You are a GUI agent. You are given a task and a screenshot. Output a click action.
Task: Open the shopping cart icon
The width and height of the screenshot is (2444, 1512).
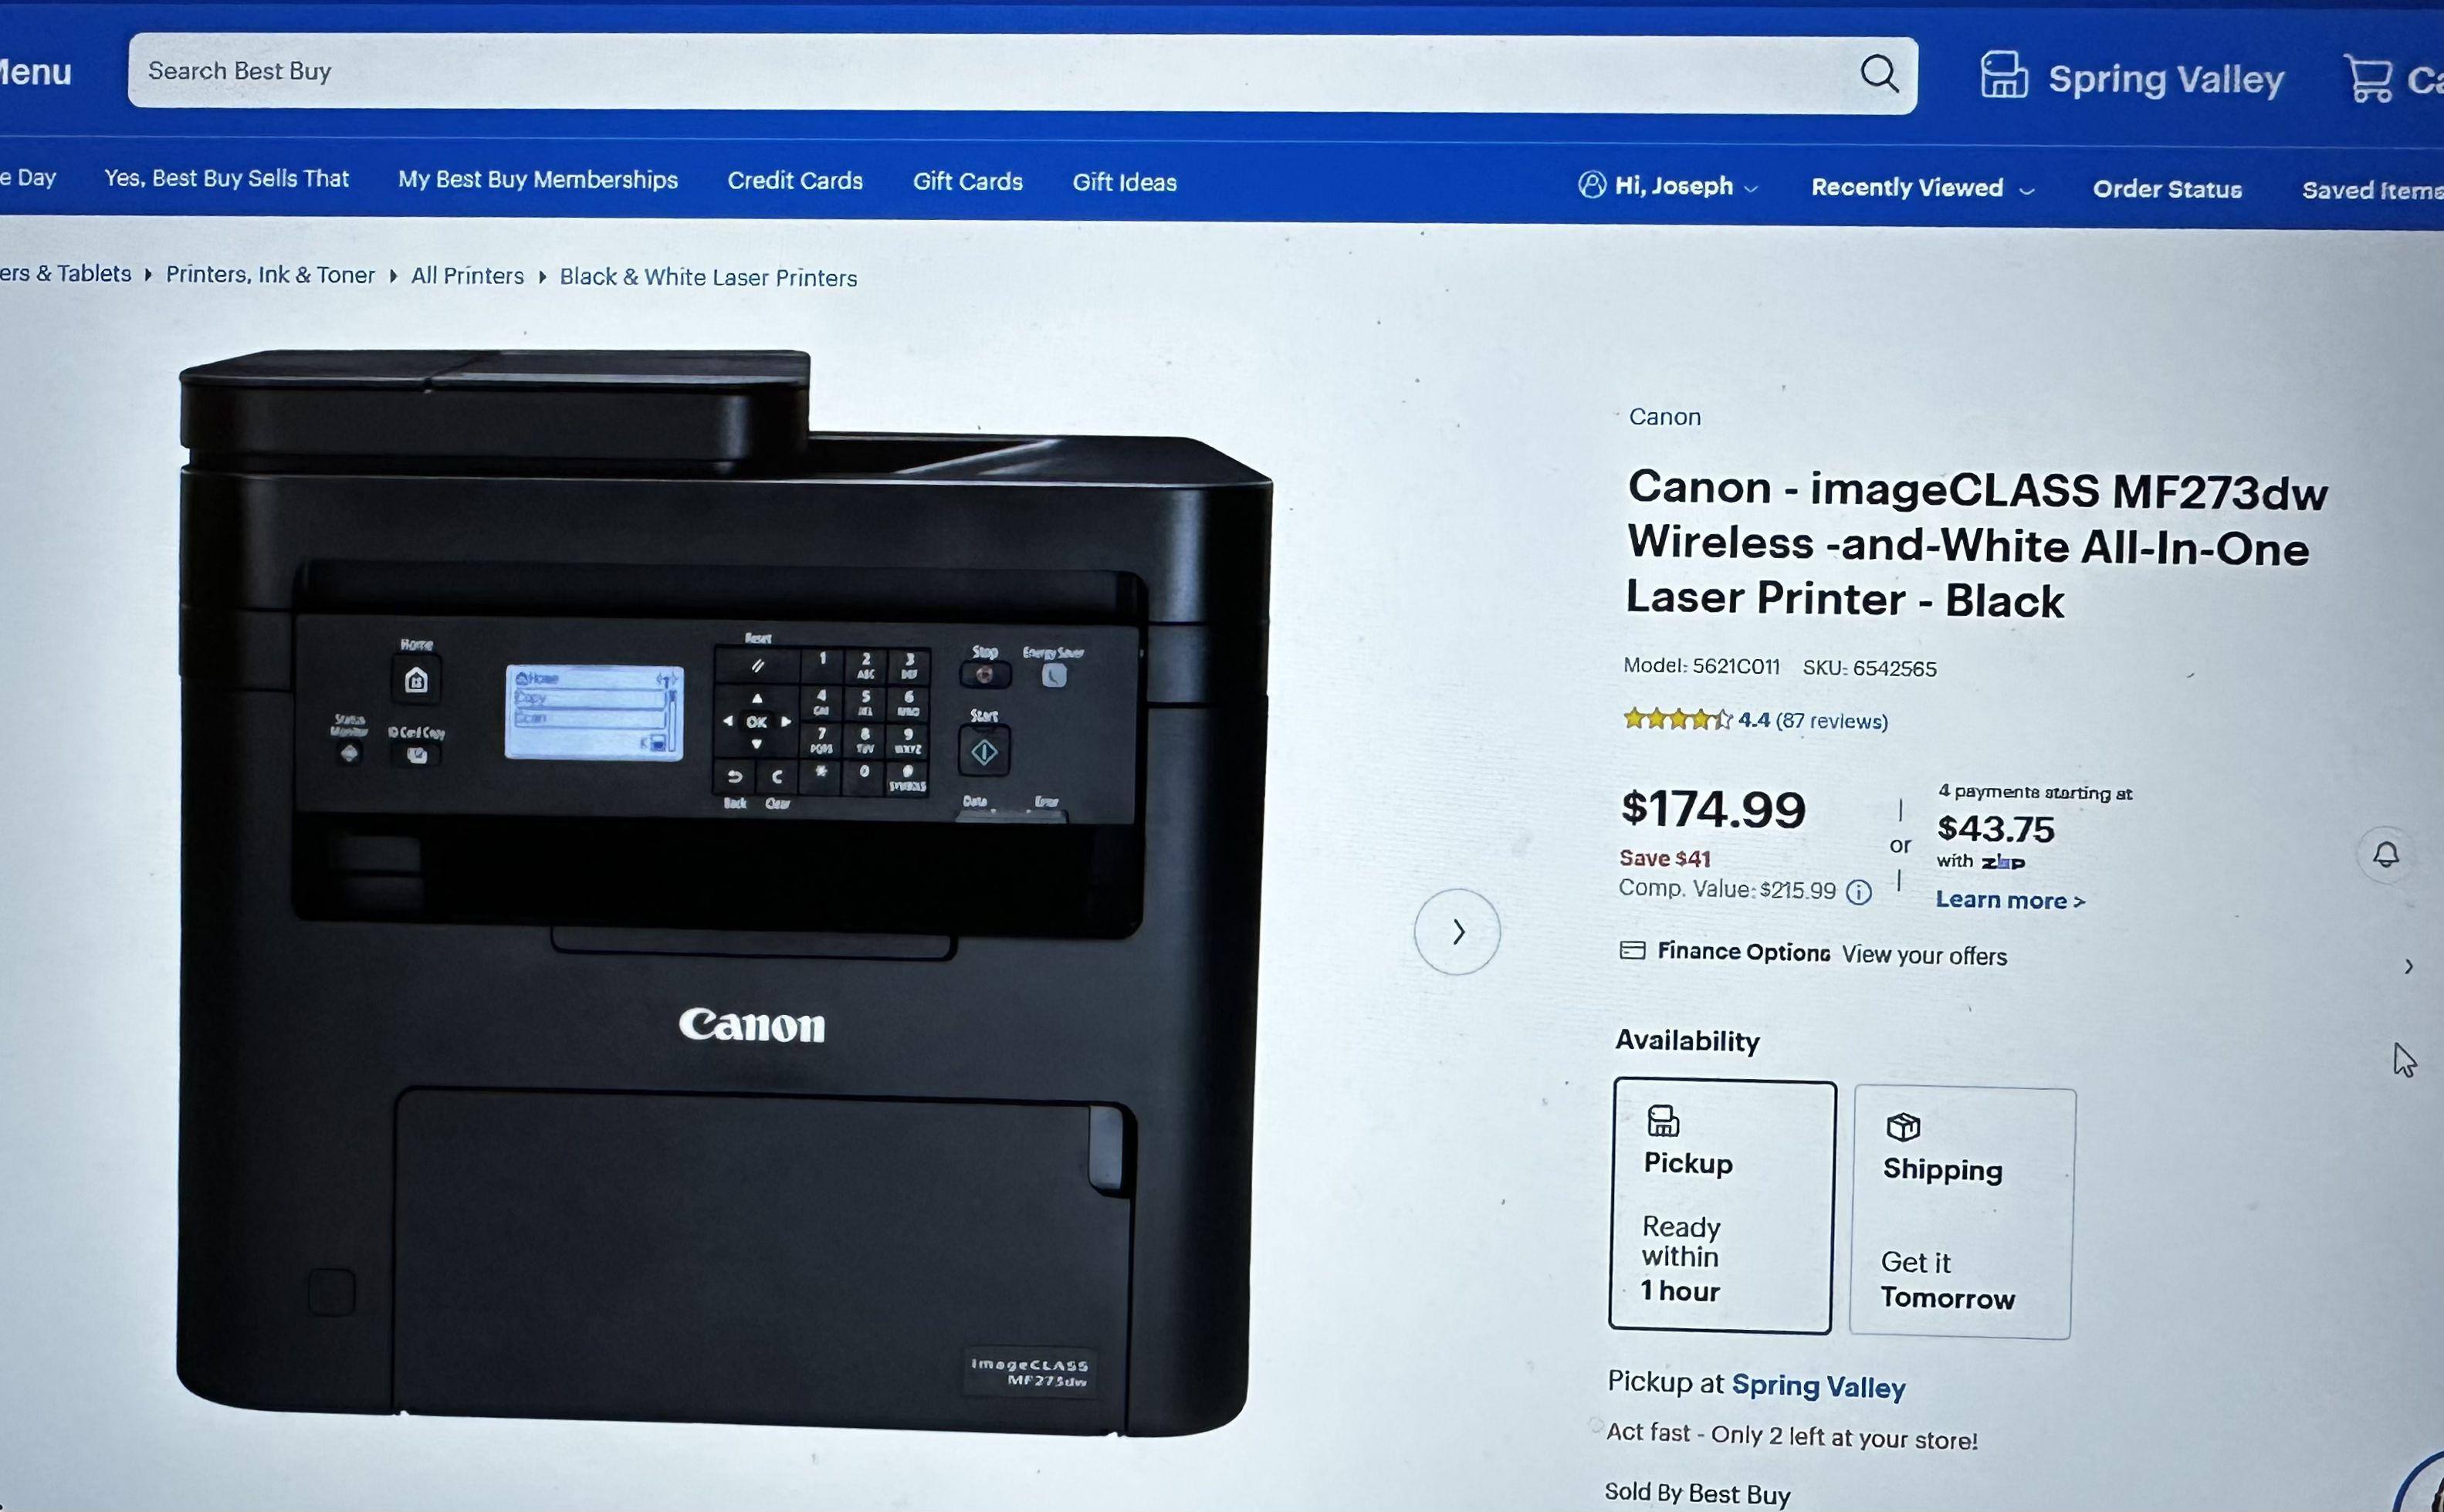pyautogui.click(x=2369, y=78)
